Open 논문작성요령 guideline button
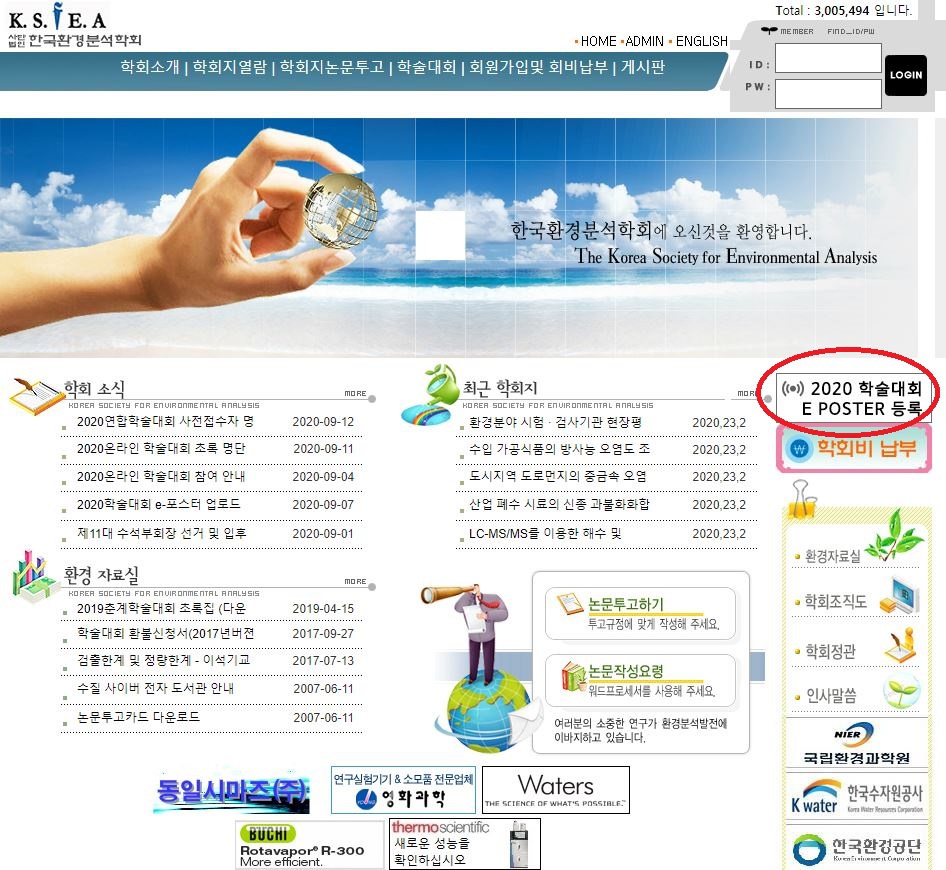Image resolution: width=946 pixels, height=870 pixels. pyautogui.click(x=640, y=680)
